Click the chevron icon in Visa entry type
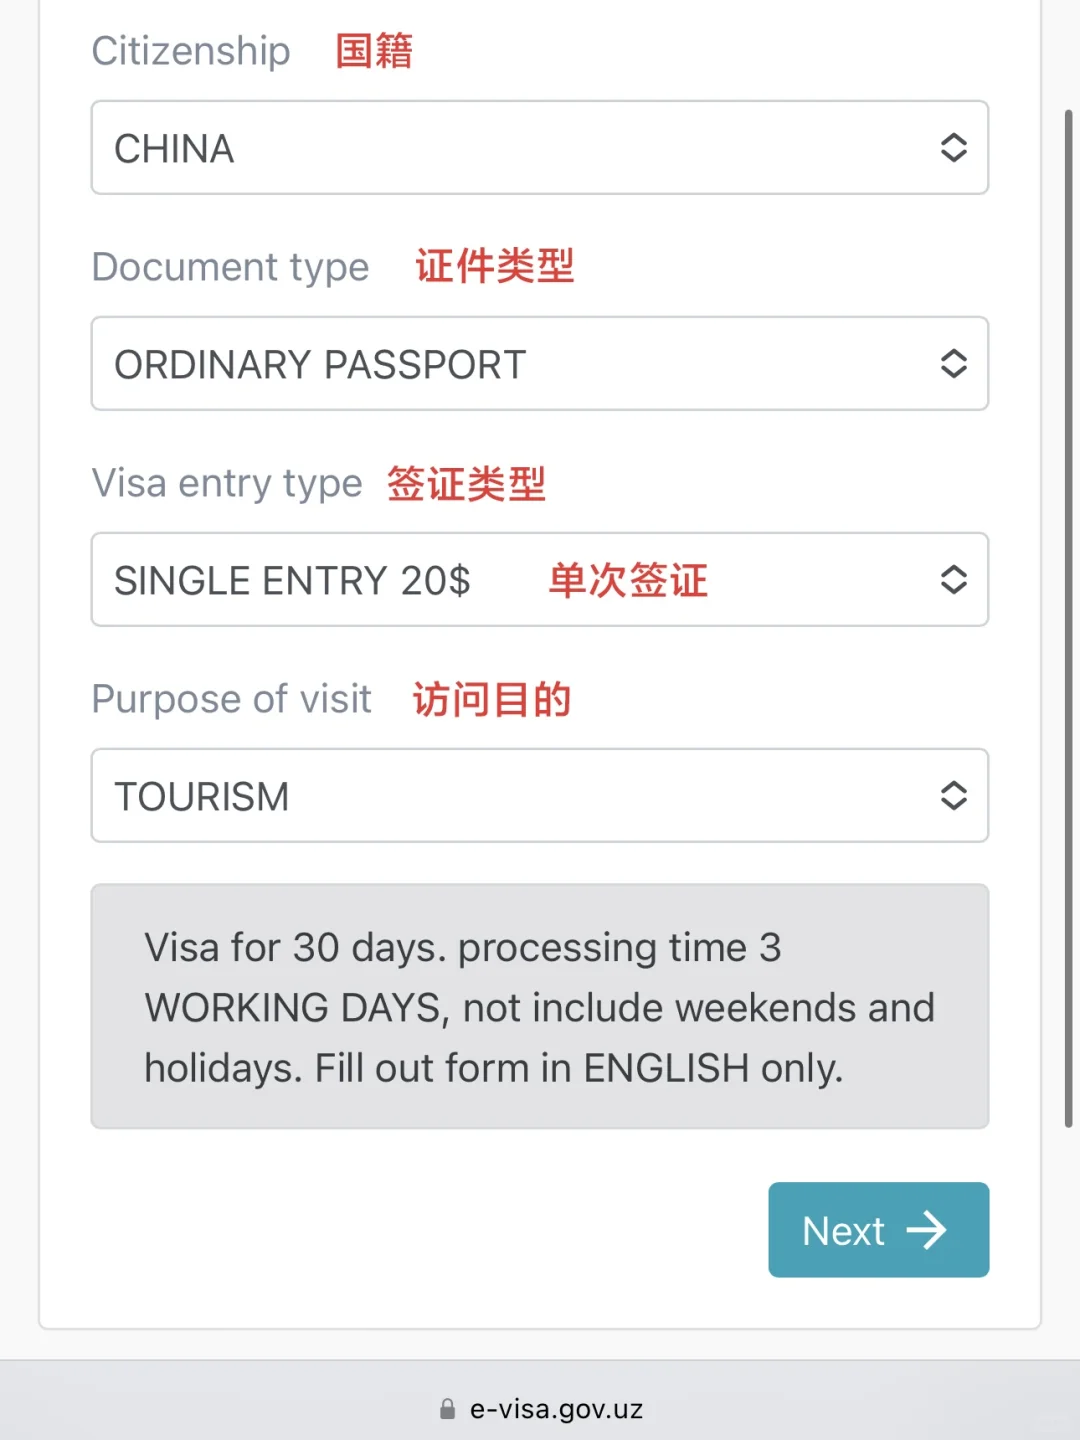Viewport: 1080px width, 1440px height. 953,580
